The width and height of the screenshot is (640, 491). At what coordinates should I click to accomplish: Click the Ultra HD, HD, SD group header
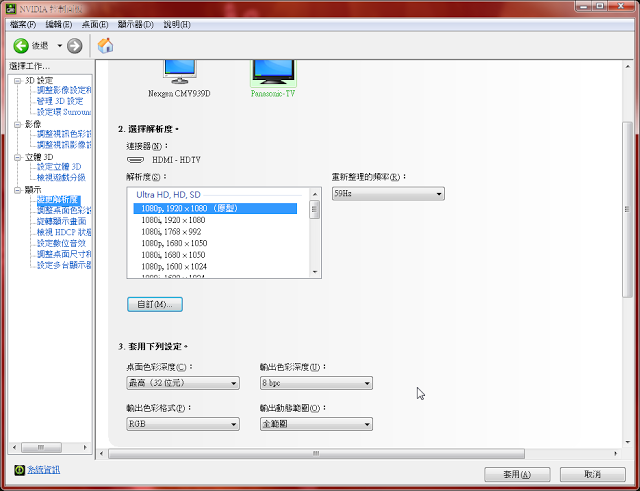[x=169, y=195]
